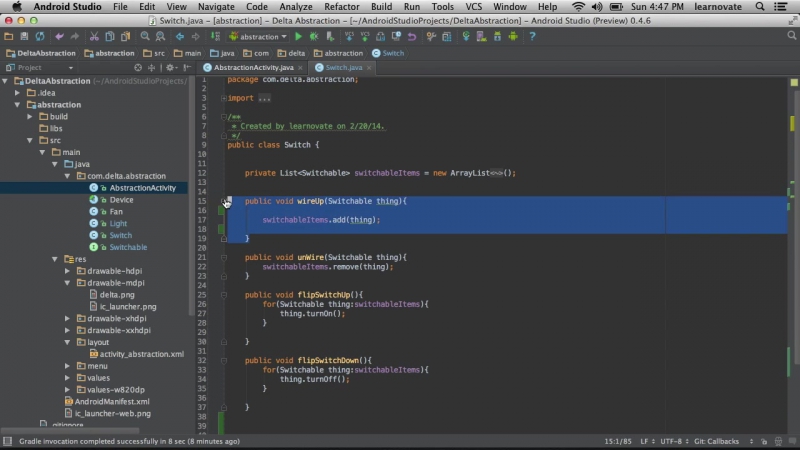Open the Project Structure icon
Screen dimensions: 800x450
click(x=446, y=36)
